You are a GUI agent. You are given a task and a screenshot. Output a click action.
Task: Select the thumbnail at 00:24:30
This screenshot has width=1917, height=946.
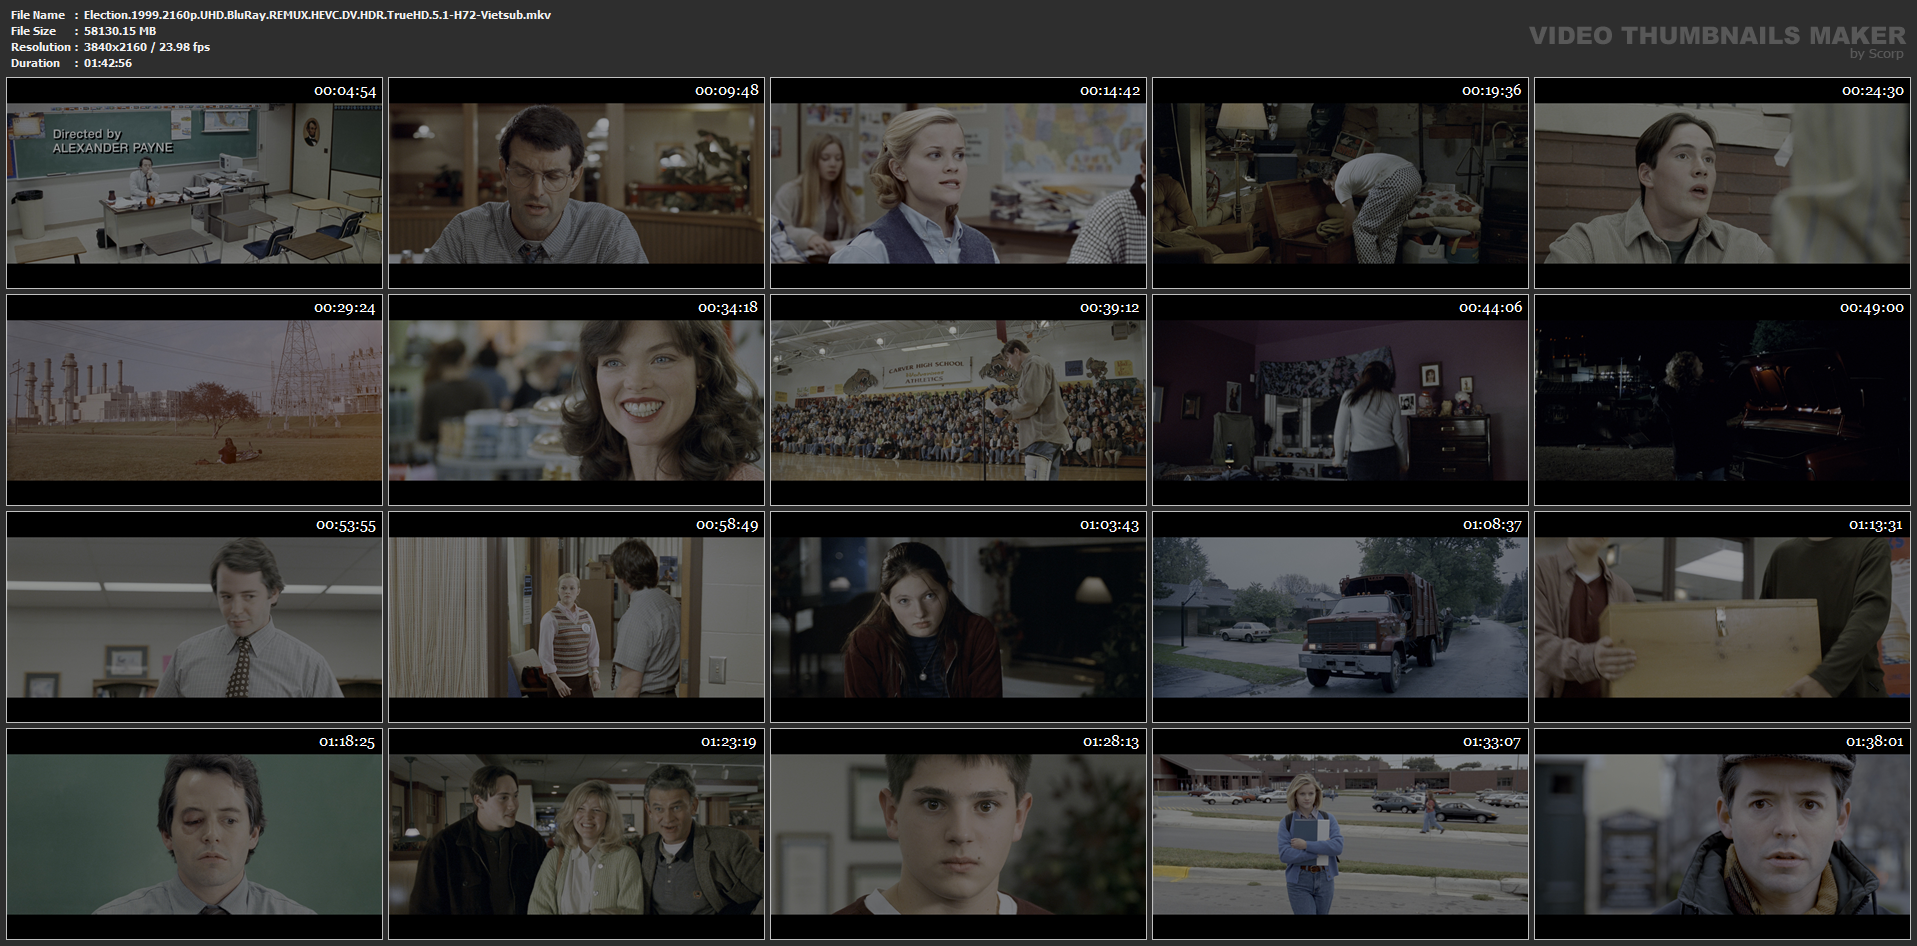click(x=1722, y=183)
